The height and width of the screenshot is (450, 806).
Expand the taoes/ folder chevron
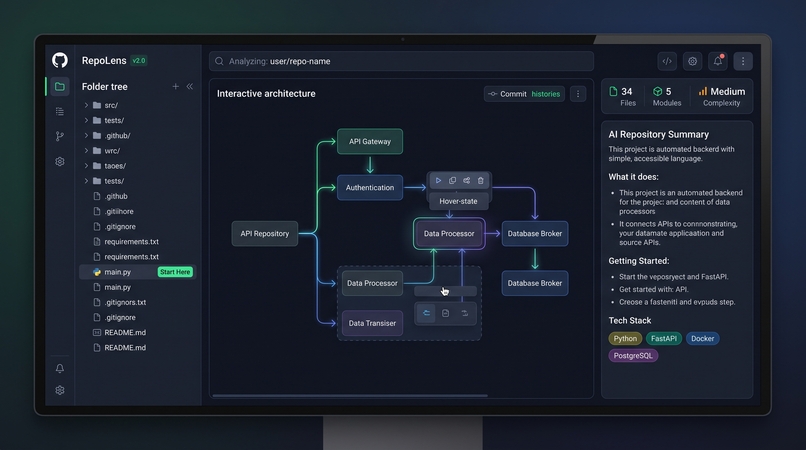pos(86,166)
